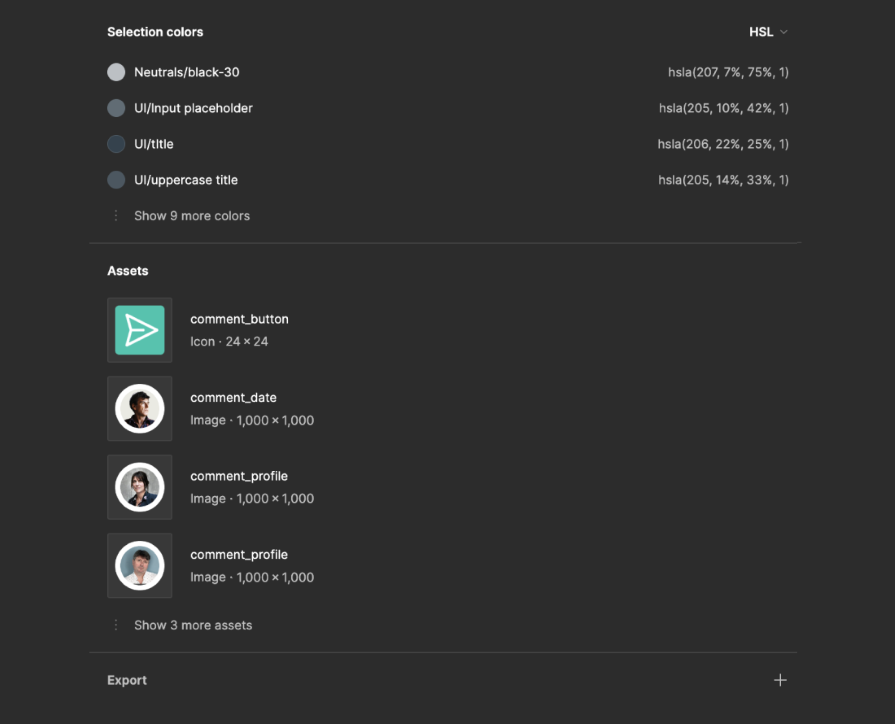
Task: Pick the UI/title color swatch
Action: pos(116,144)
